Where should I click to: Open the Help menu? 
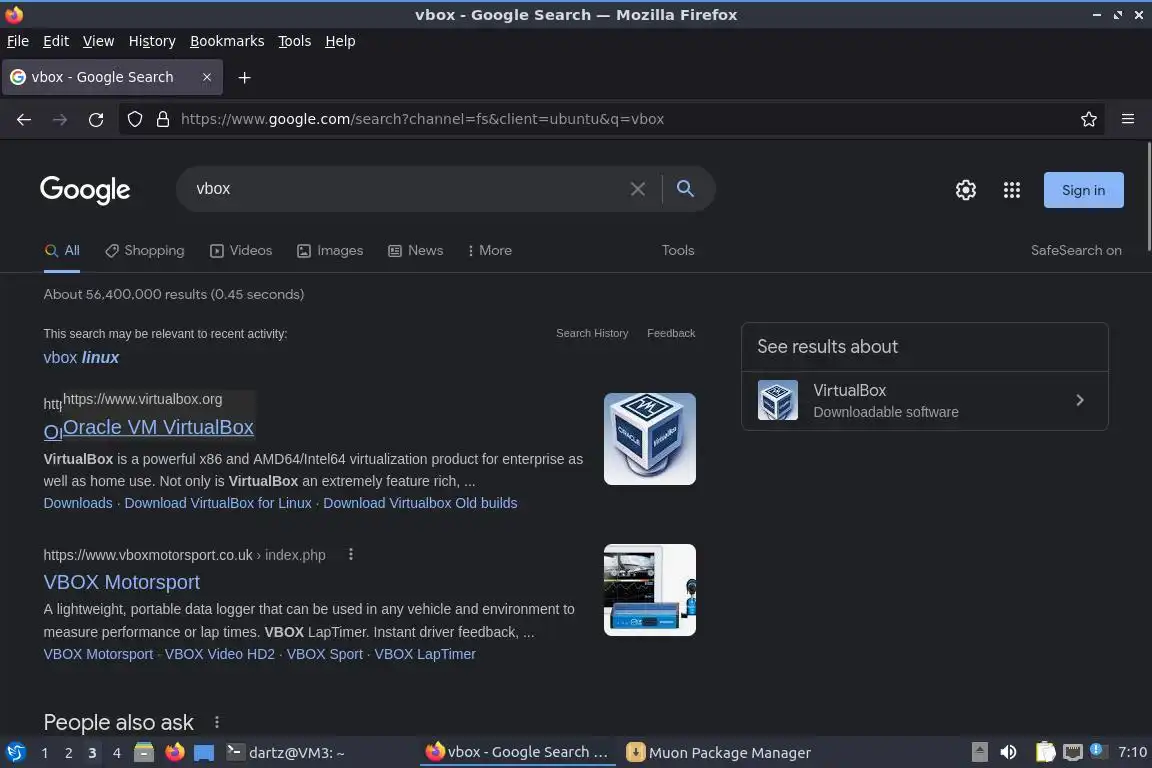[x=340, y=41]
